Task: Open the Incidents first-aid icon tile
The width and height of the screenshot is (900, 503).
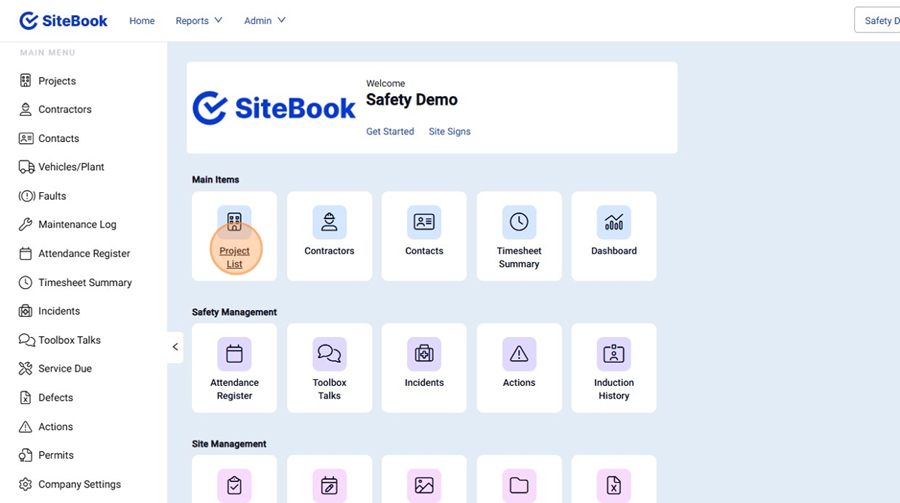Action: [x=424, y=353]
